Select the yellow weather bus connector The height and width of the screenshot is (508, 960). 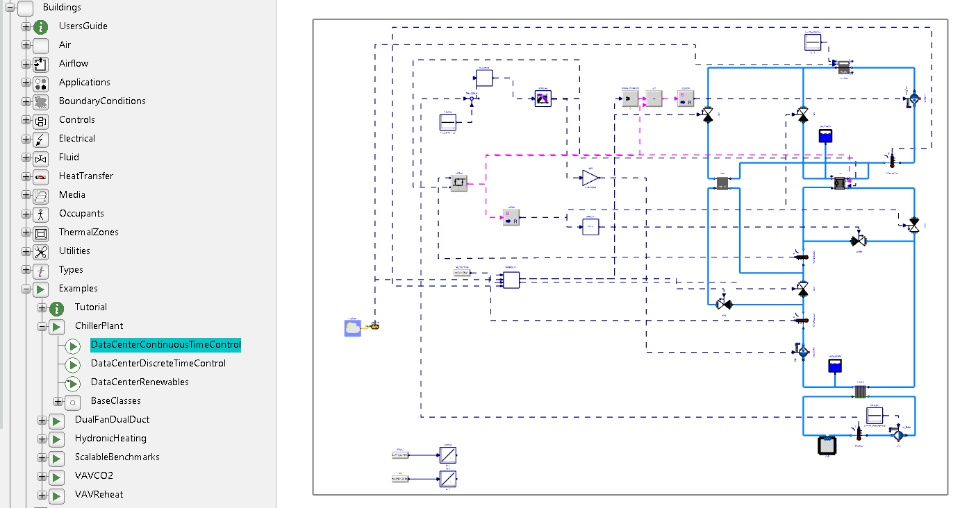[375, 326]
